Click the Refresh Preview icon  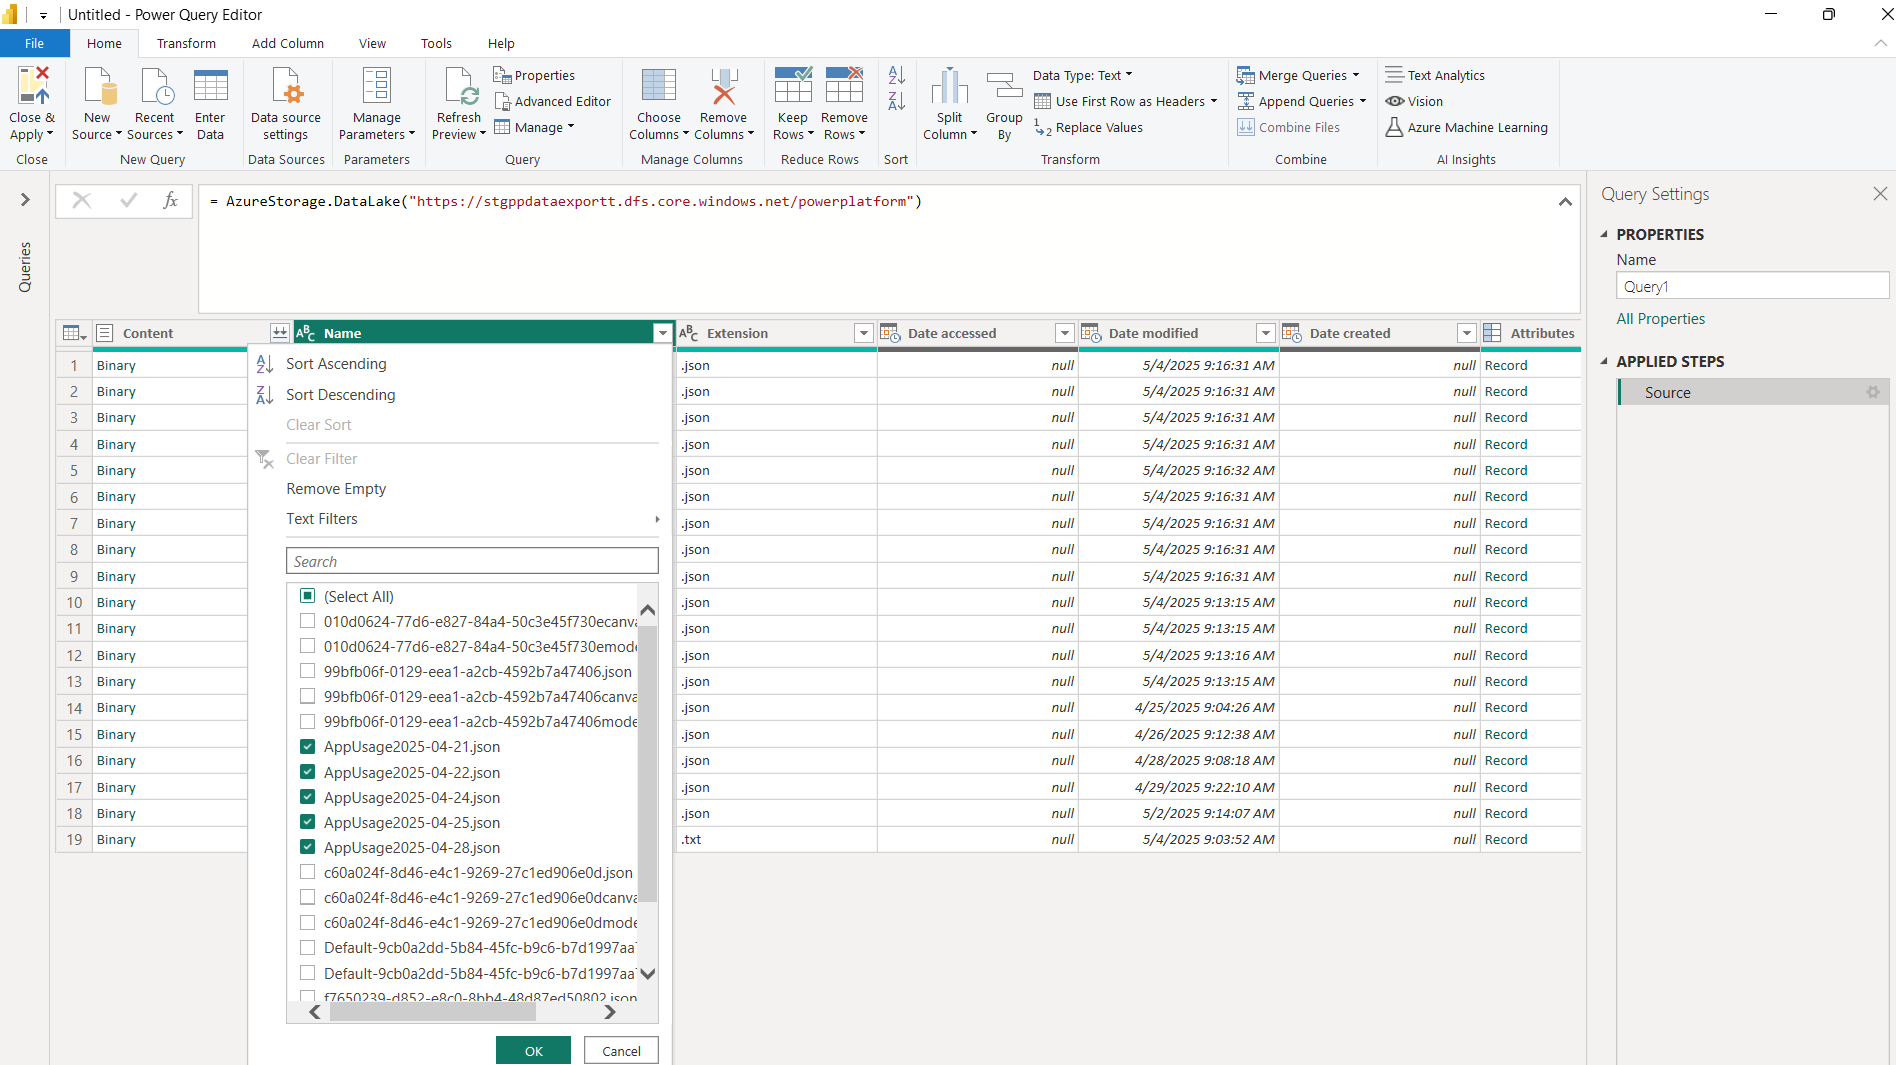tap(459, 87)
